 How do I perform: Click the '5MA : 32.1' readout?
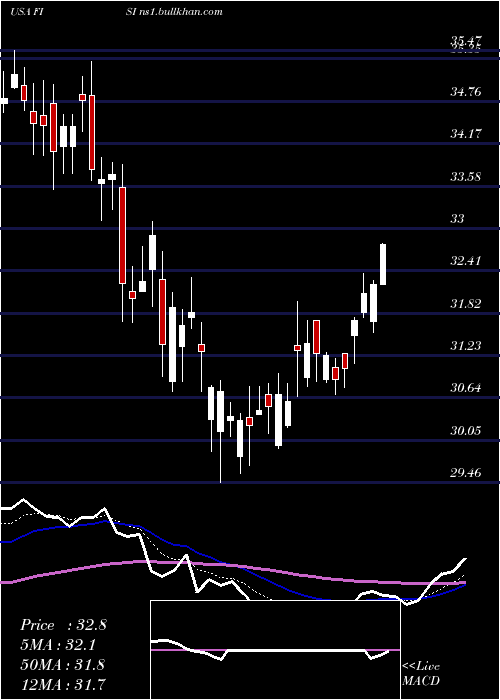coord(58,645)
